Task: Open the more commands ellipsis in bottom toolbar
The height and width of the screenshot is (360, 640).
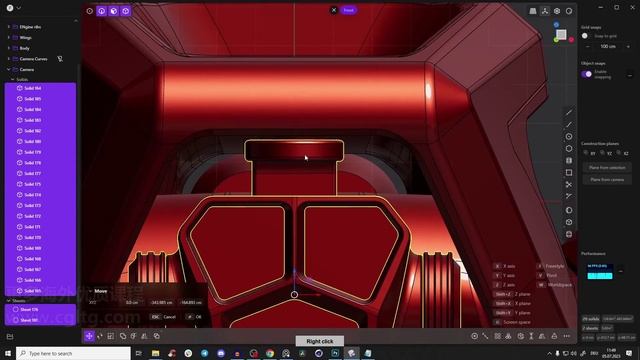Action: coord(567,336)
